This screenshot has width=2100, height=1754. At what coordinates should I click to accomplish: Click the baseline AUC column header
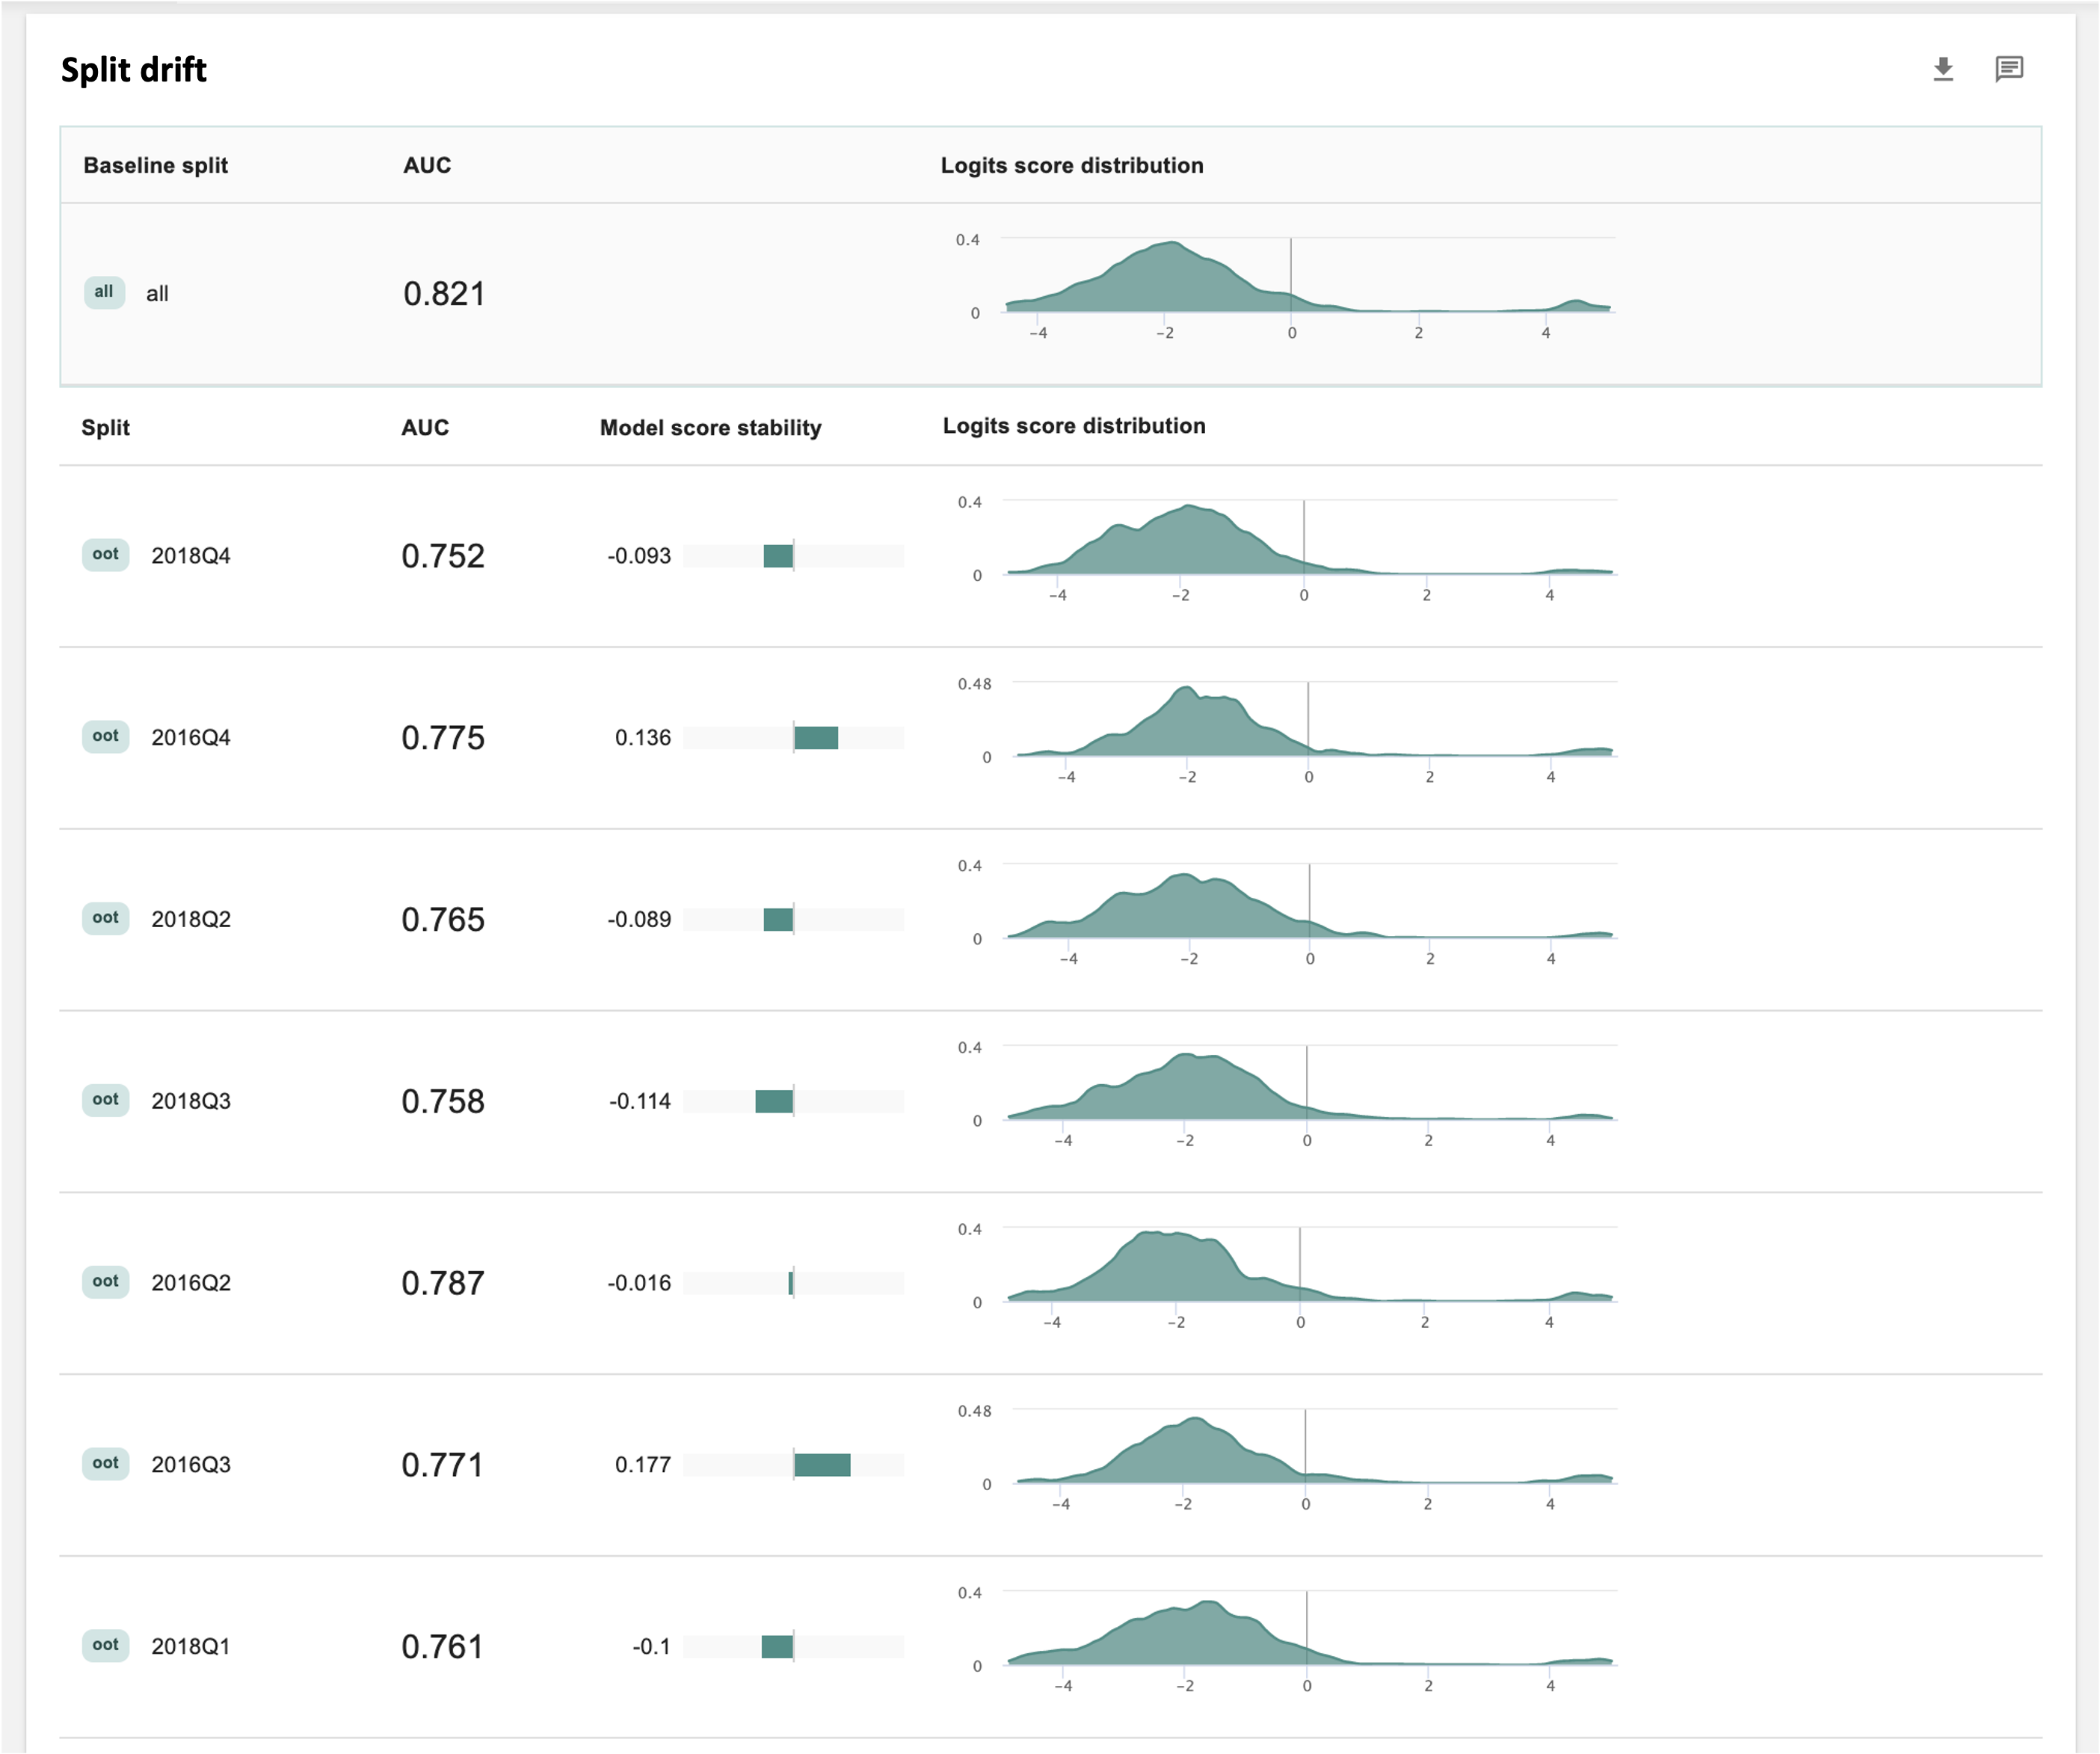[x=427, y=165]
